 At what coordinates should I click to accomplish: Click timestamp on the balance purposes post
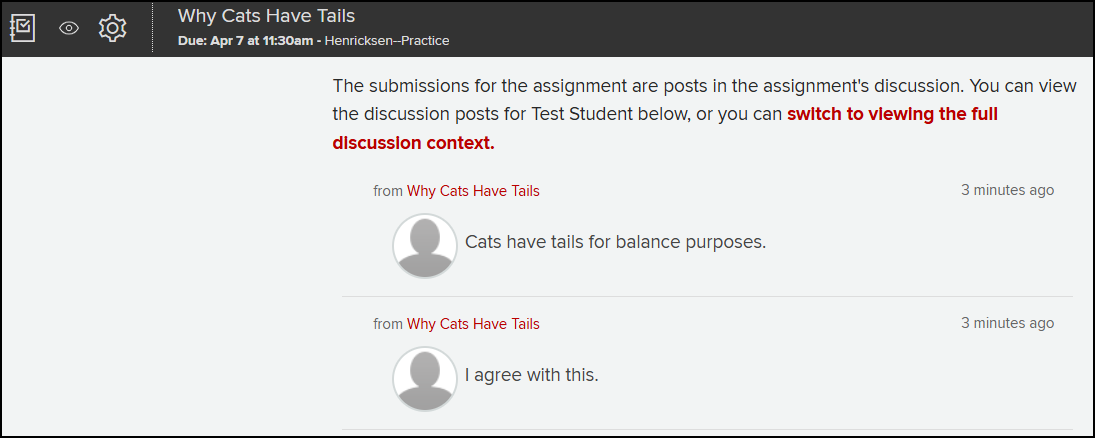tap(1008, 190)
